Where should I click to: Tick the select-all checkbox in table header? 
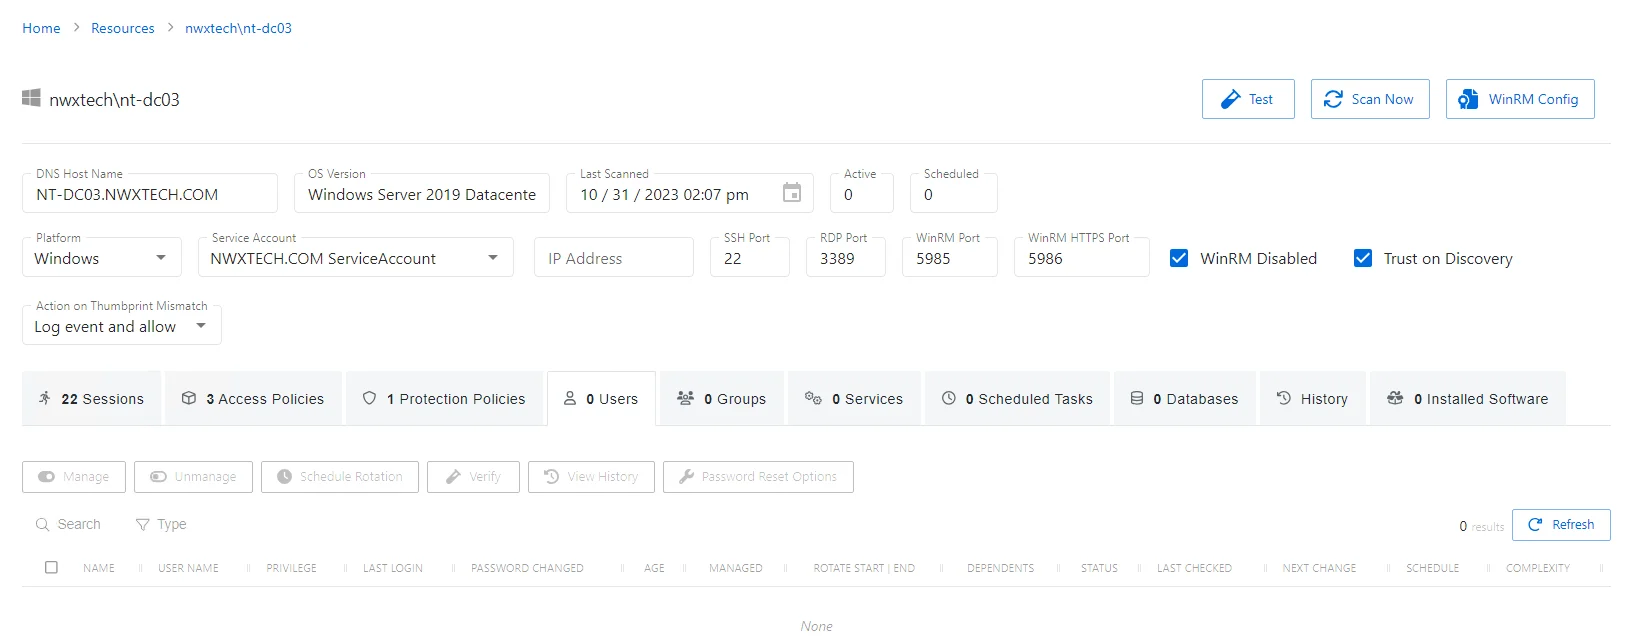(x=51, y=567)
